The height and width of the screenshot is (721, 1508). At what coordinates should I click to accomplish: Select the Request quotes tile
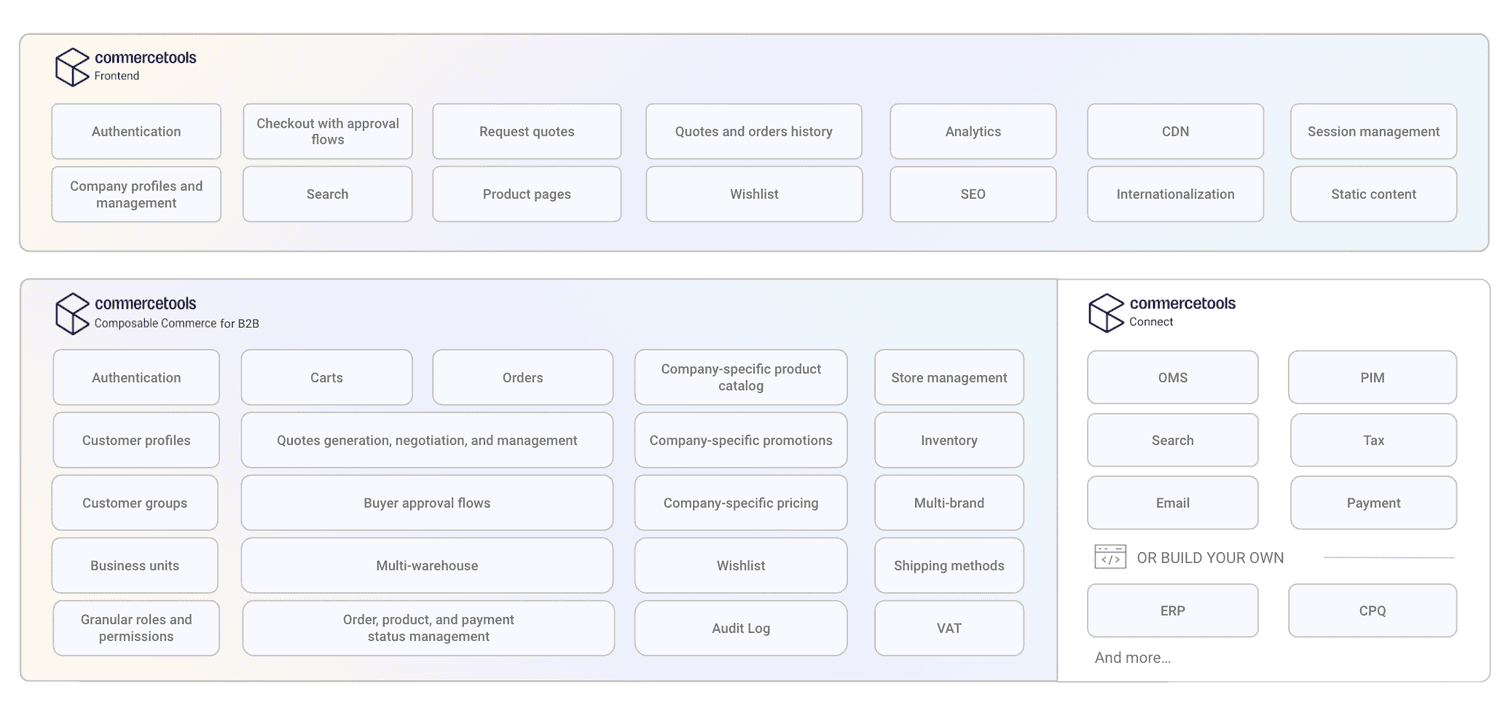click(526, 131)
